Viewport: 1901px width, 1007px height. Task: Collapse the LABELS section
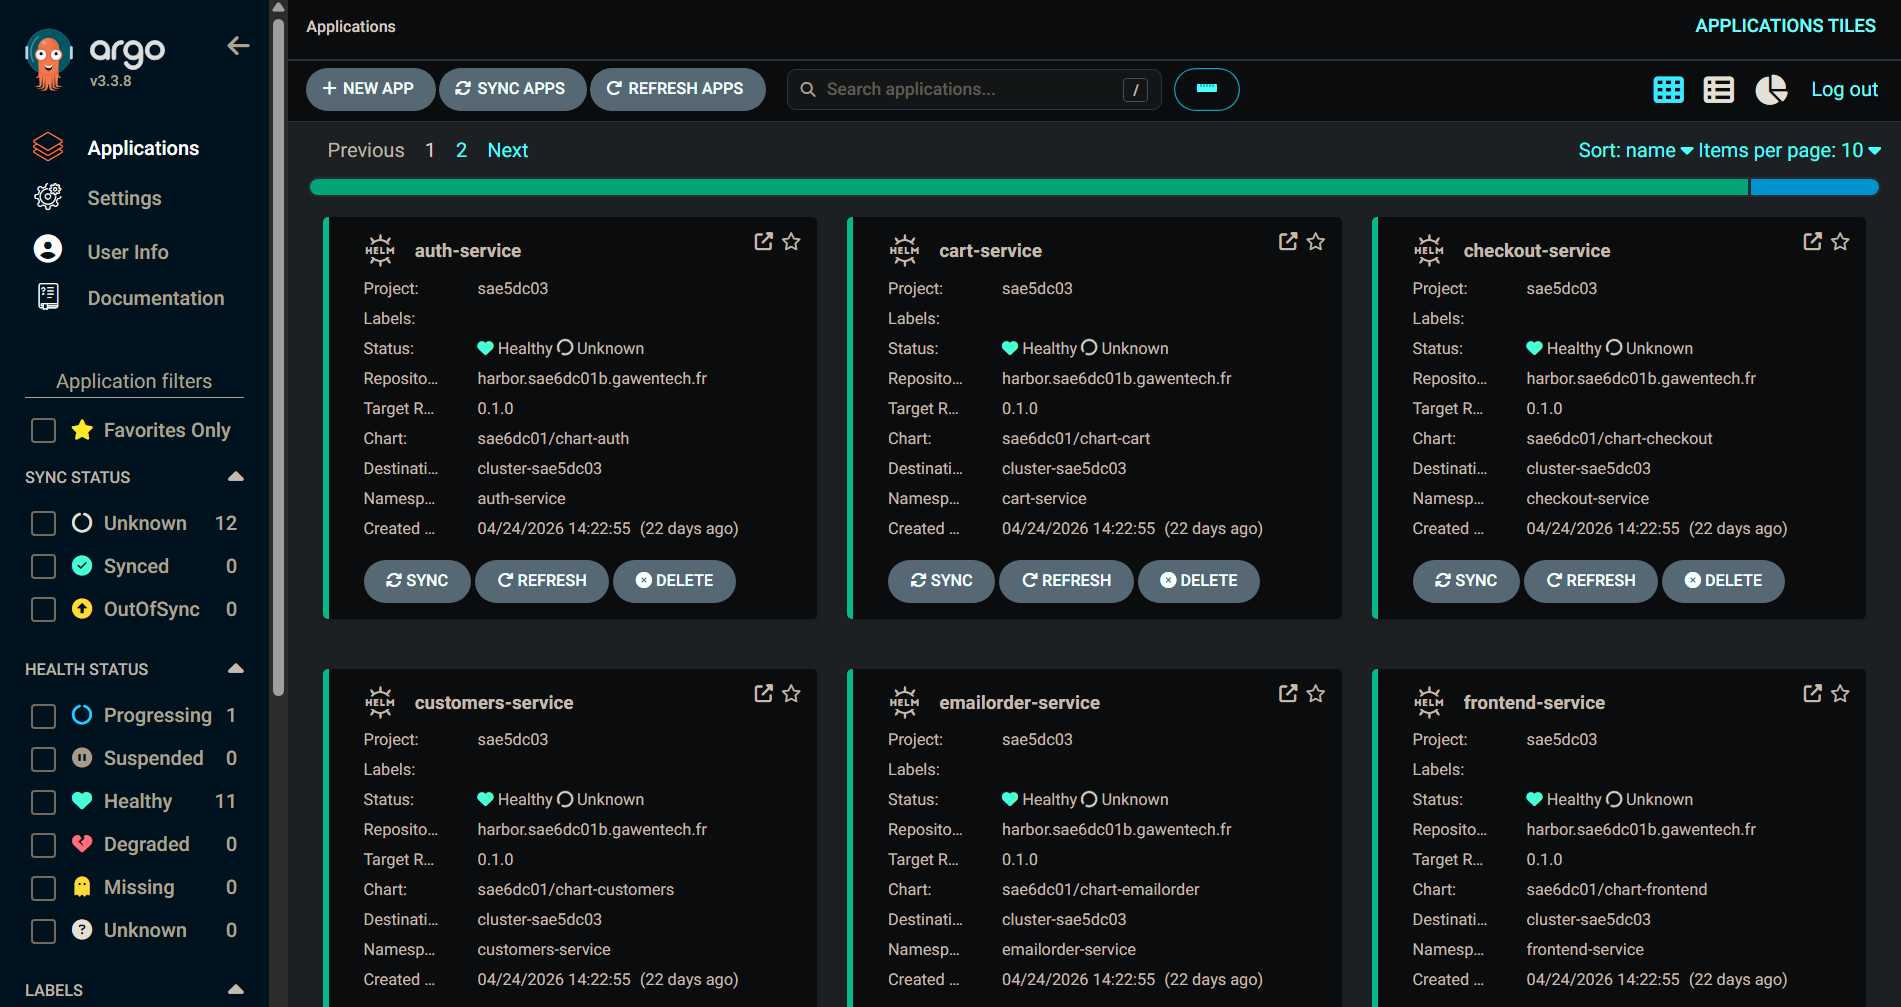236,989
